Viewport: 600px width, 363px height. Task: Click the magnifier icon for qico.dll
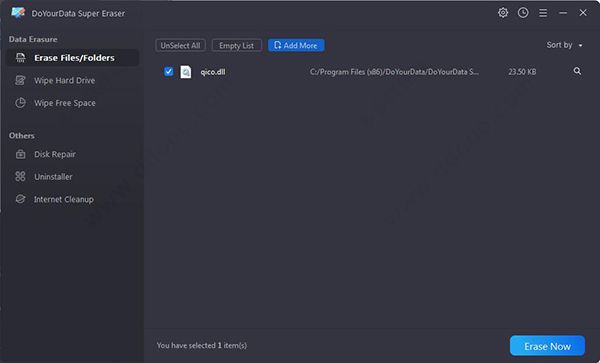[x=577, y=71]
